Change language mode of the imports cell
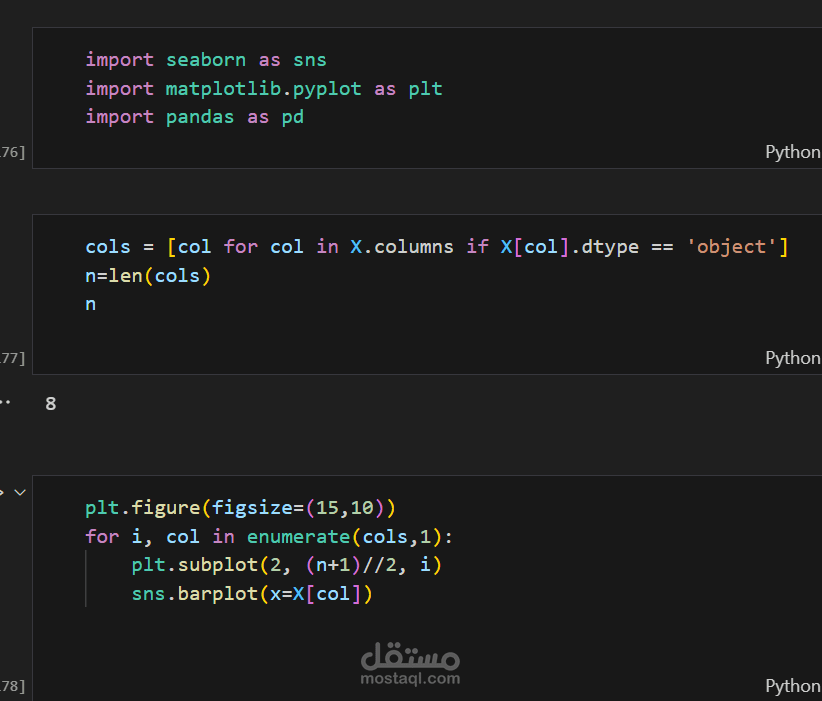The height and width of the screenshot is (701, 822). (x=793, y=152)
